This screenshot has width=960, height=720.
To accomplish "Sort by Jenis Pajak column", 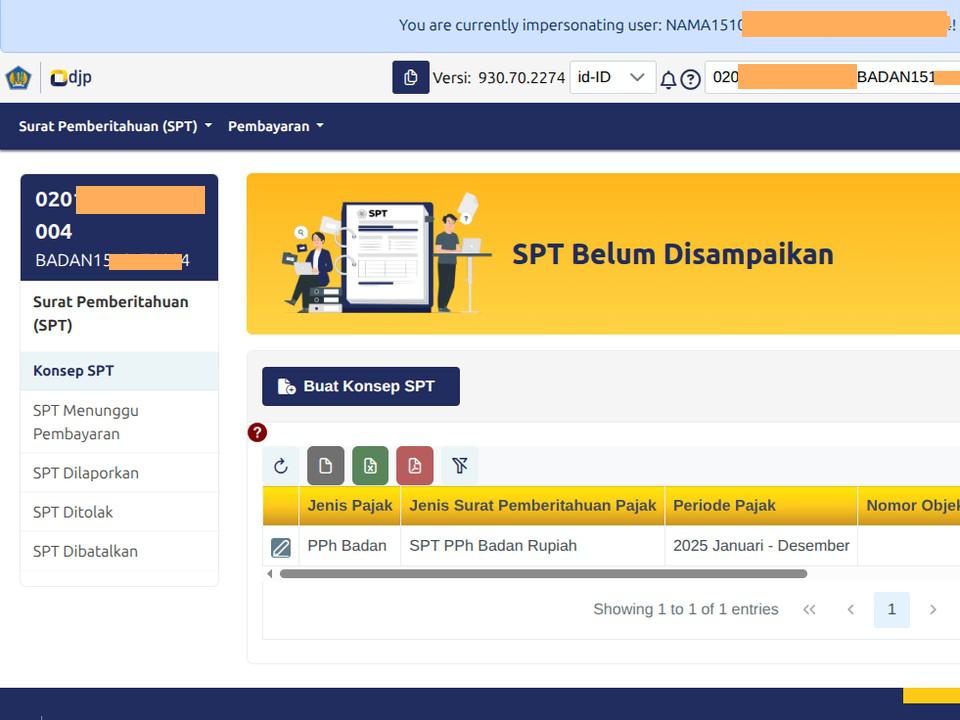I will pyautogui.click(x=350, y=506).
